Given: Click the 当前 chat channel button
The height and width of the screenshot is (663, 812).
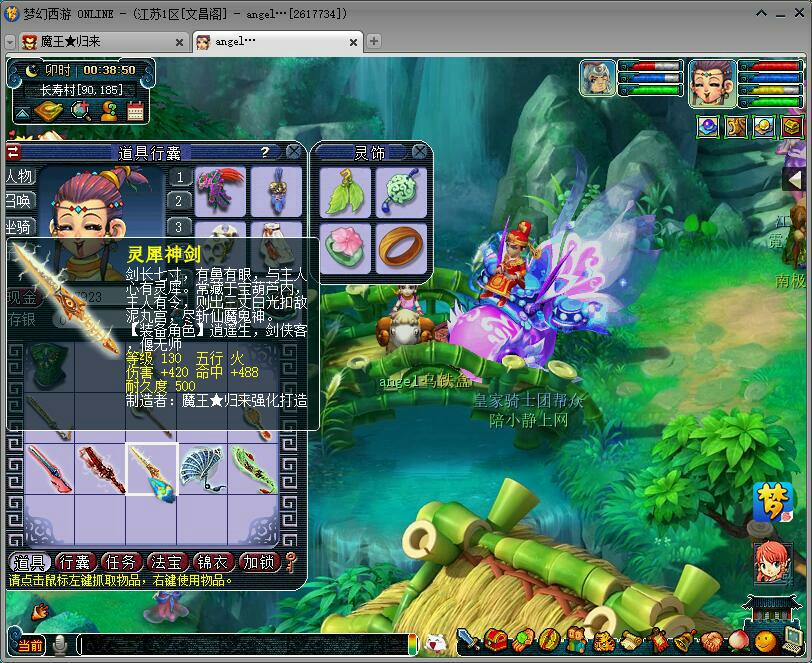Looking at the screenshot, I should [x=30, y=645].
